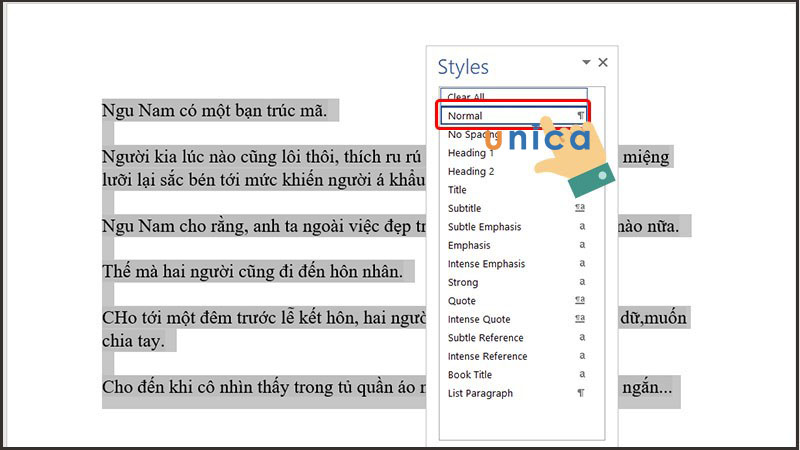This screenshot has height=450, width=800.
Task: Apply Subtle Reference style
Action: tap(513, 338)
